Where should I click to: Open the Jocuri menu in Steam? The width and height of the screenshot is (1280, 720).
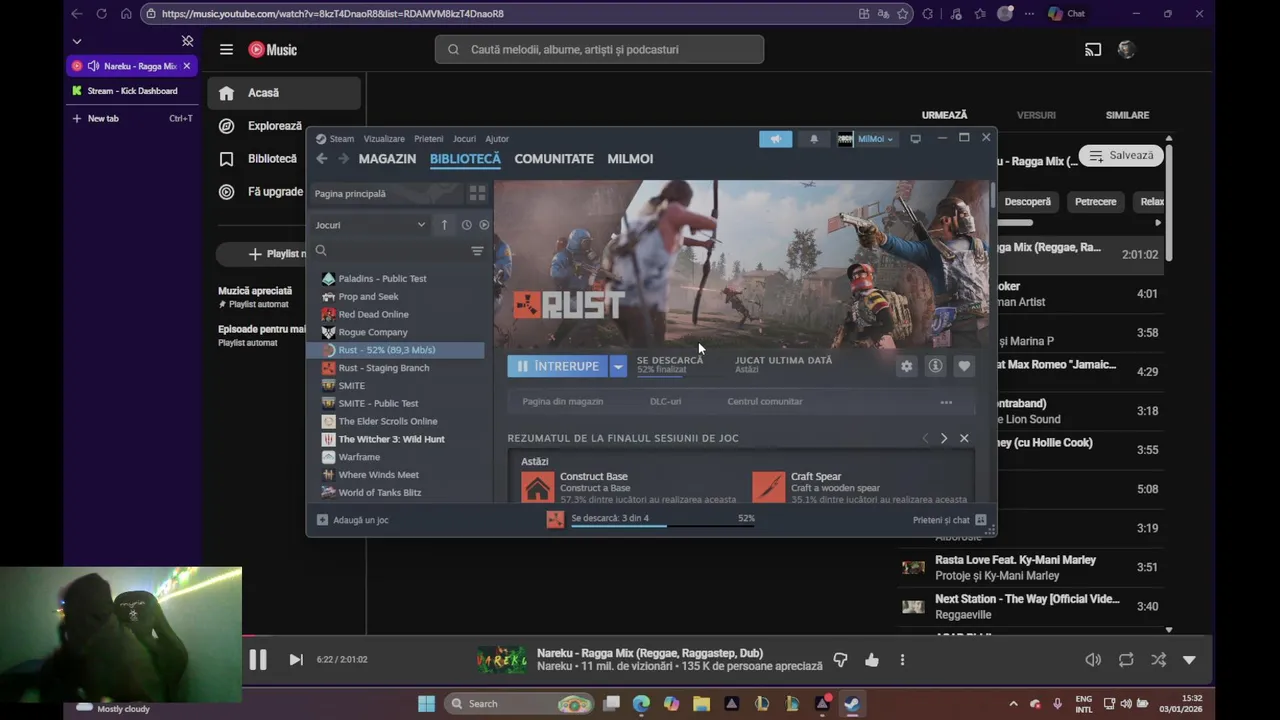[464, 139]
